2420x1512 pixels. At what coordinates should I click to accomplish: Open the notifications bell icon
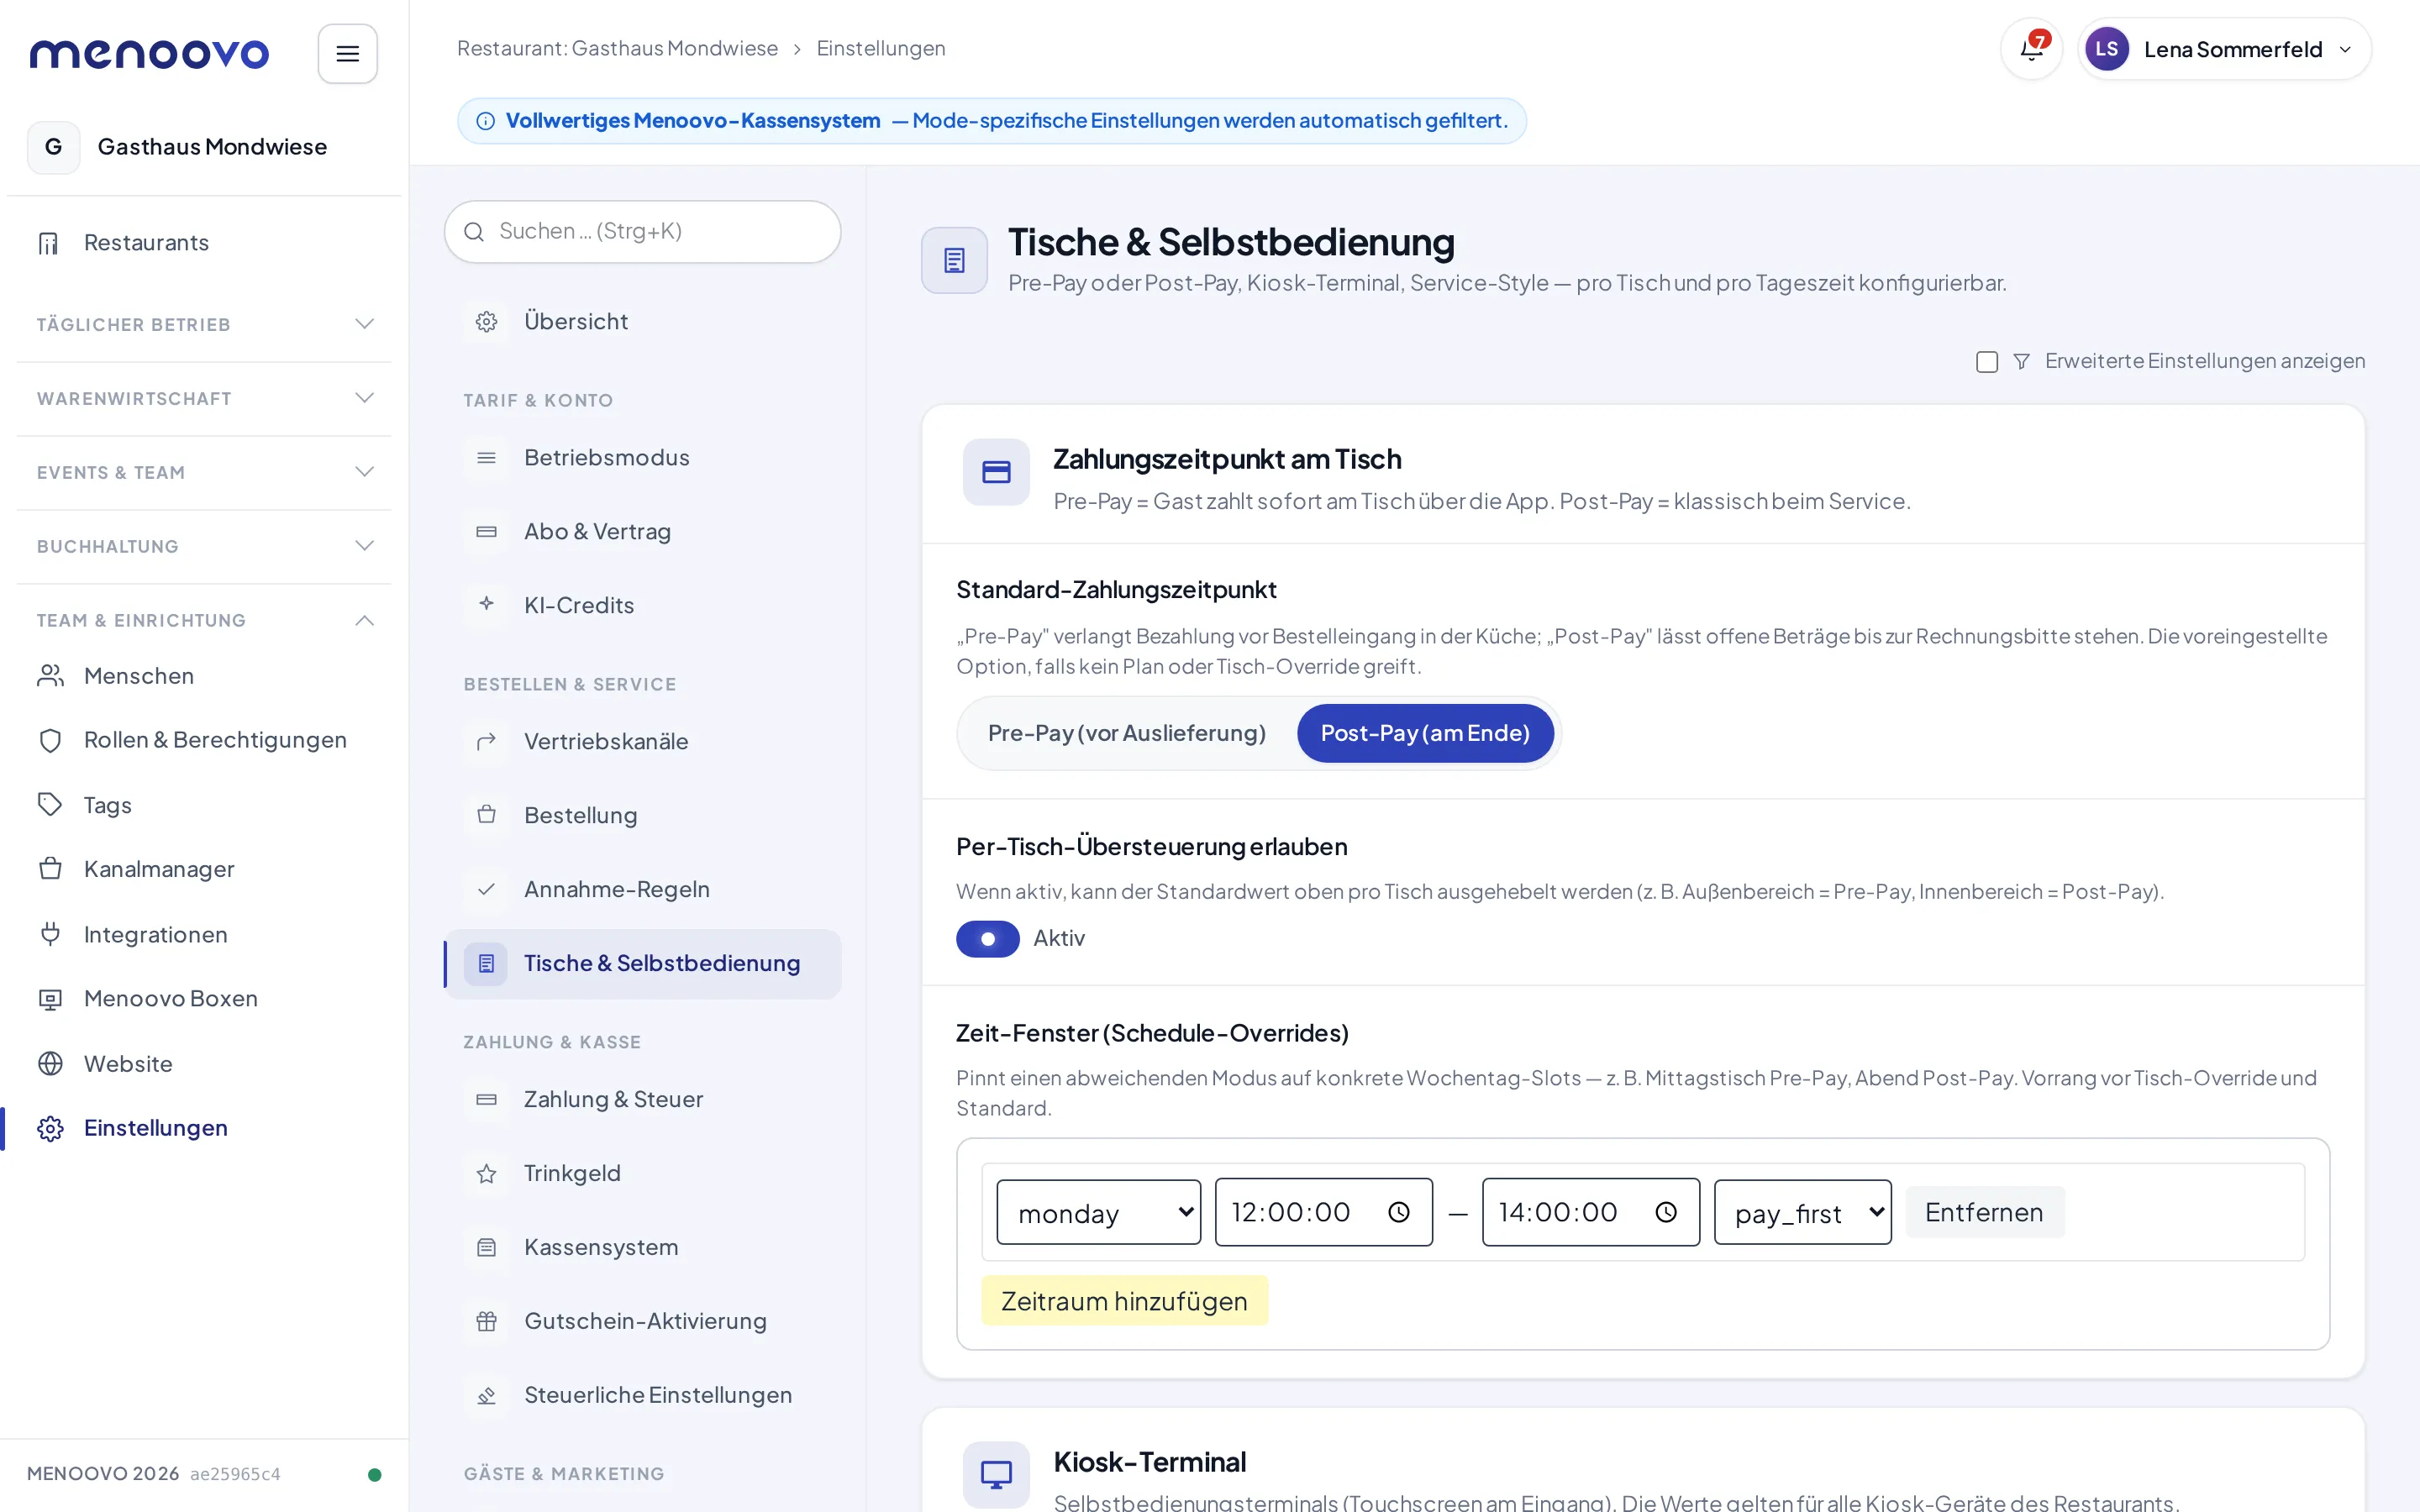[x=2031, y=49]
